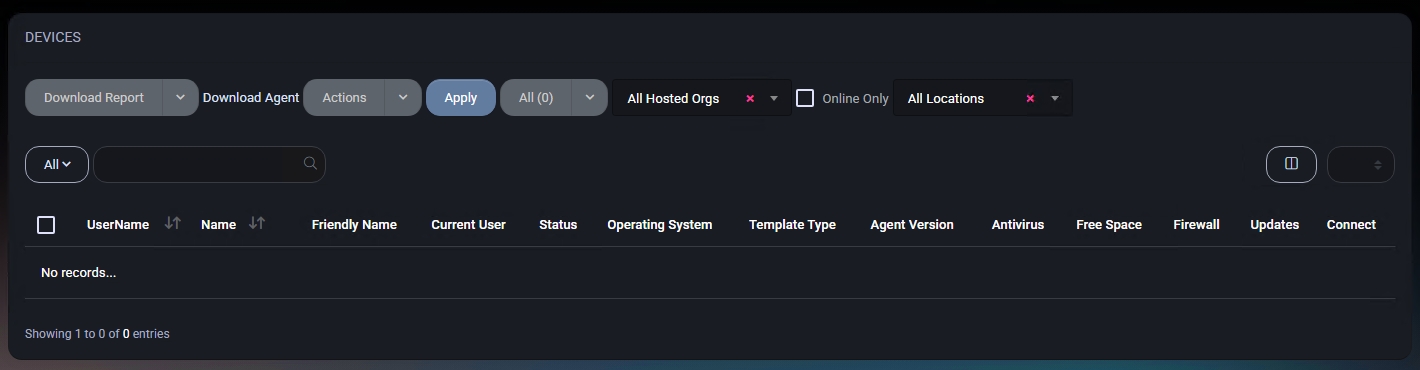Click the DEVICES panel title
The height and width of the screenshot is (370, 1420).
click(53, 38)
